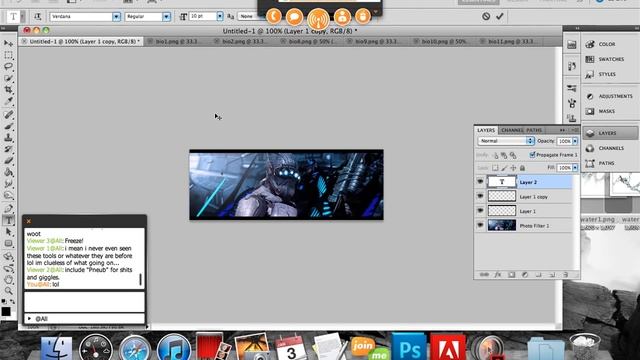Cancel text edit with circle-slash button

486,16
